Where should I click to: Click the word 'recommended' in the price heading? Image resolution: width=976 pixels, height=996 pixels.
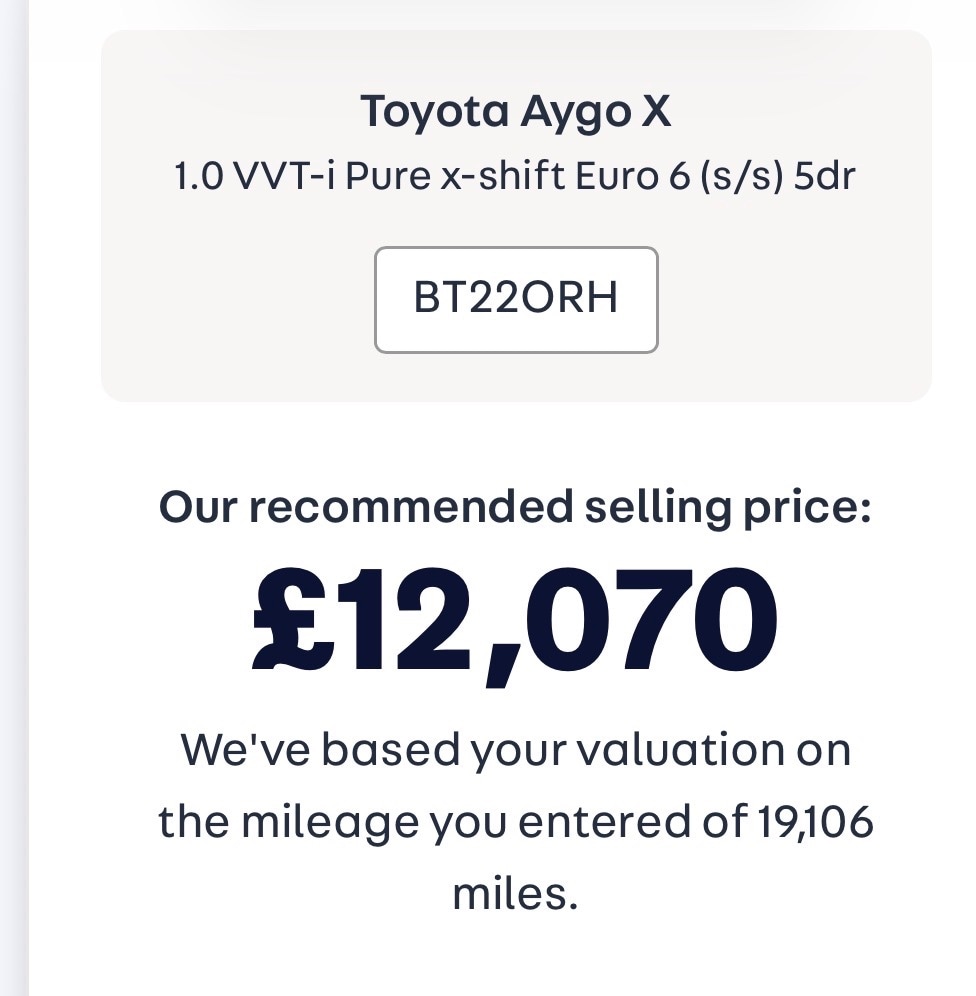410,507
